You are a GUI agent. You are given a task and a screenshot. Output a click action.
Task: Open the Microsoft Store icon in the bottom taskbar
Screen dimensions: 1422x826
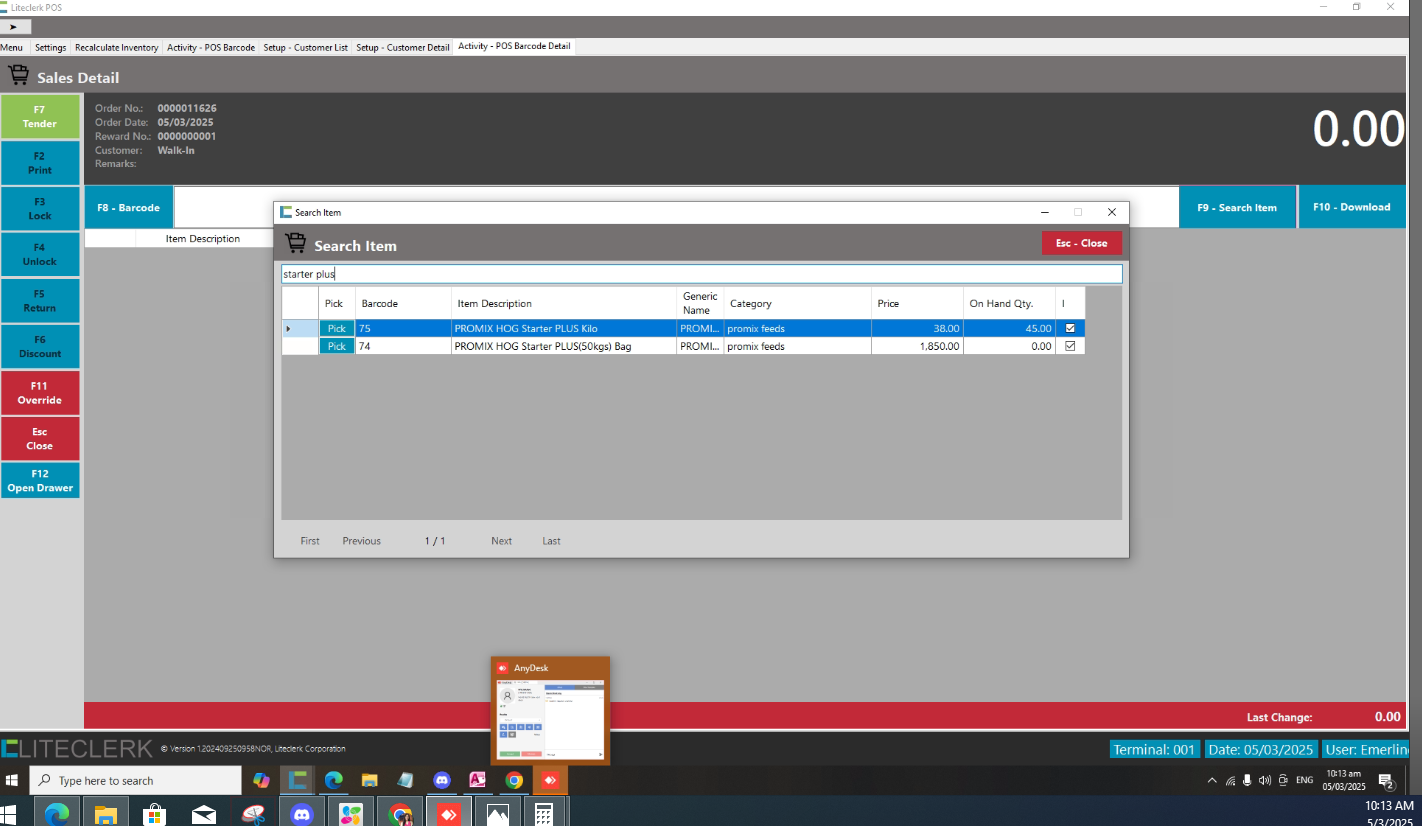point(154,814)
